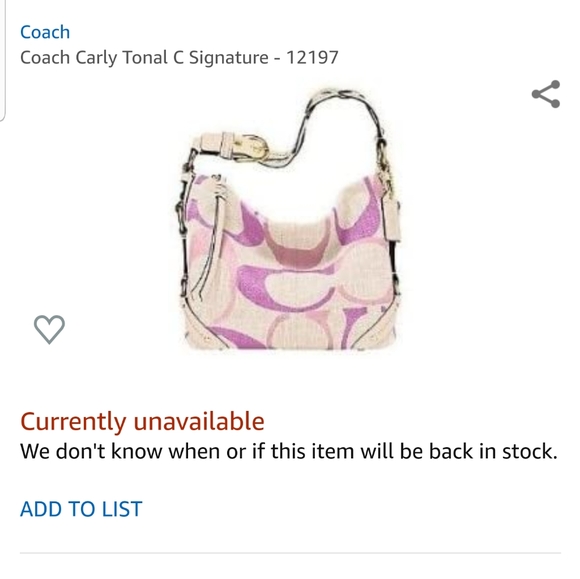Image resolution: width=580 pixels, height=579 pixels.
Task: Click the model number 12197 in title
Action: (313, 57)
